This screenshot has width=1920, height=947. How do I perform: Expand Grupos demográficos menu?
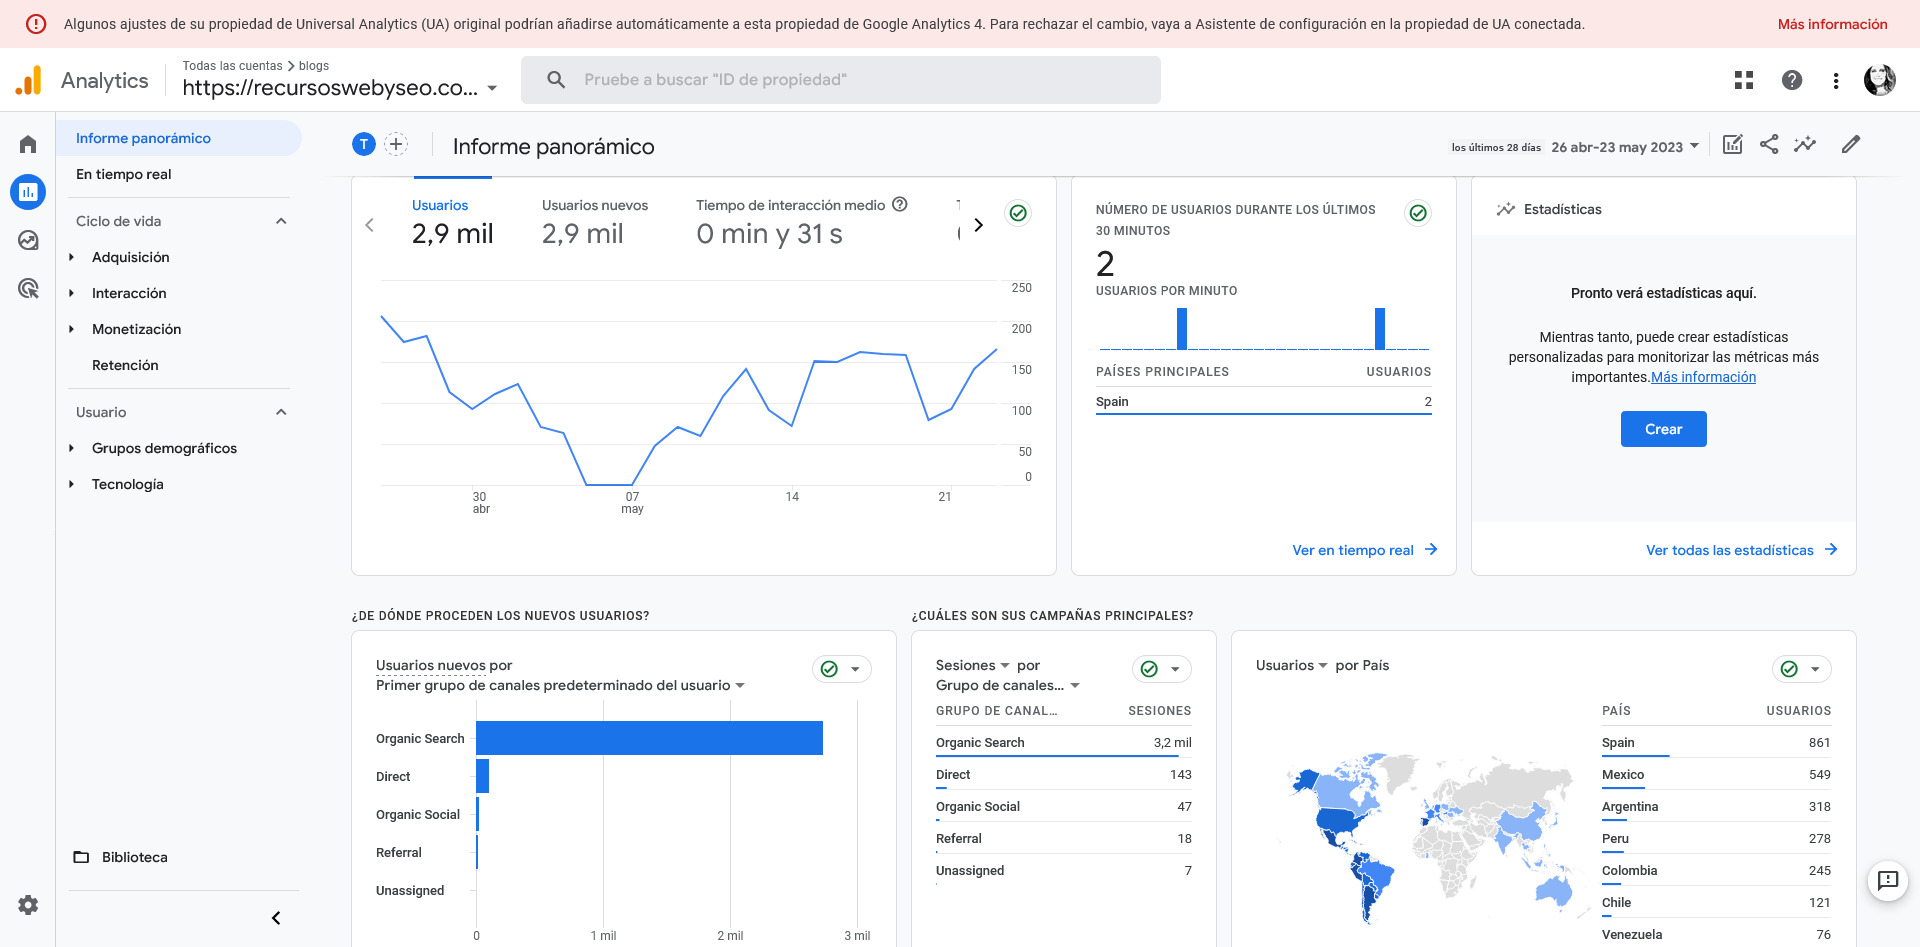(x=72, y=448)
